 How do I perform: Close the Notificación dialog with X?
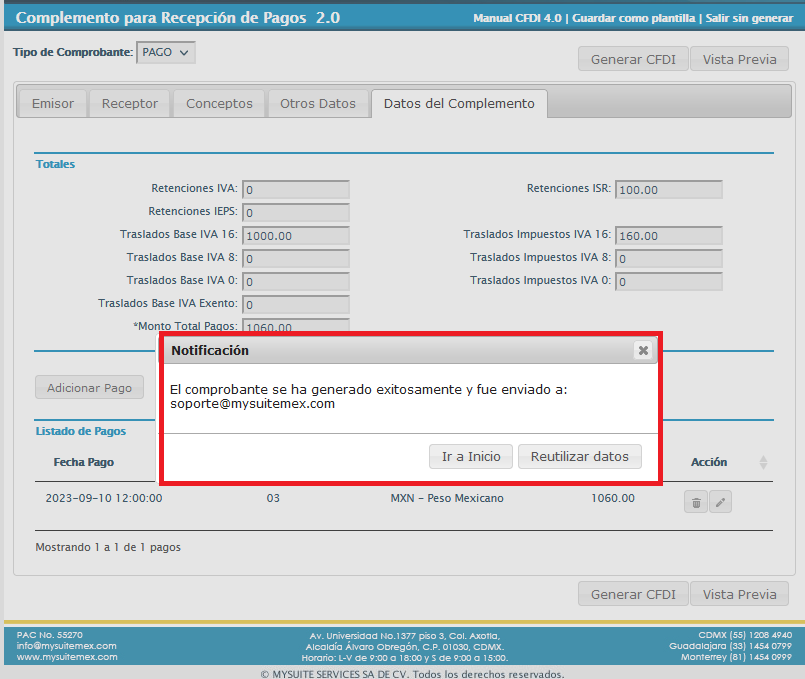click(x=643, y=350)
